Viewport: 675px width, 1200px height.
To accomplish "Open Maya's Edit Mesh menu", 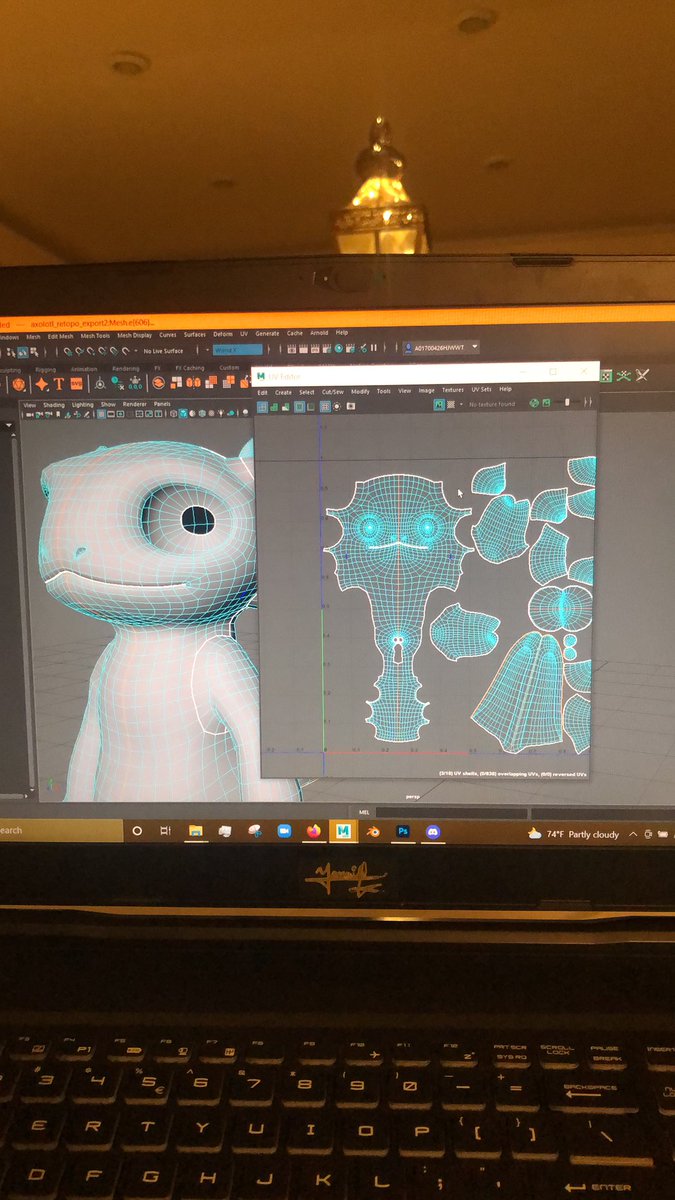I will (x=60, y=337).
